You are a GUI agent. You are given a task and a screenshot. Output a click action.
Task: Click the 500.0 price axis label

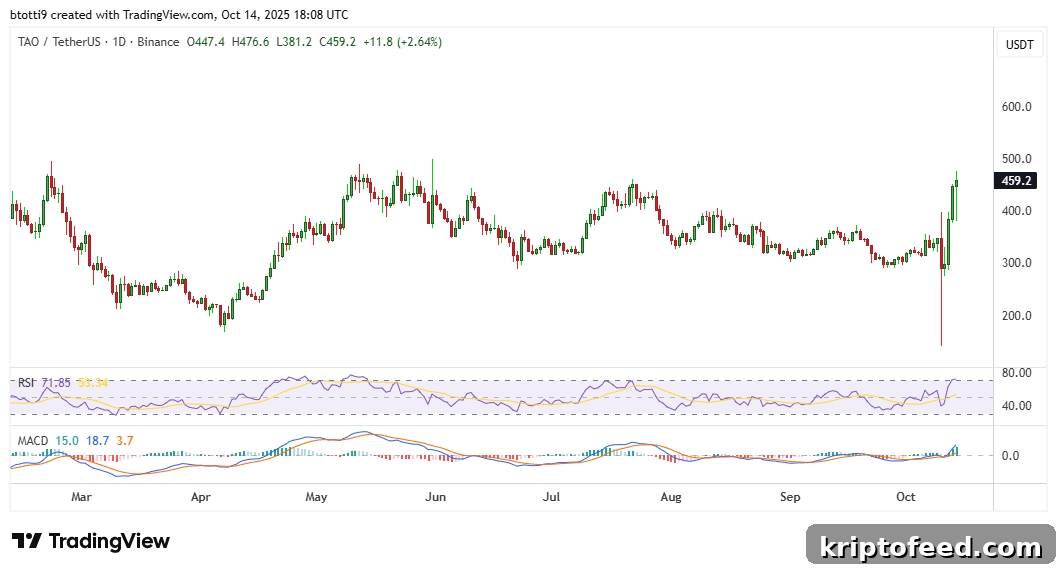[1017, 159]
